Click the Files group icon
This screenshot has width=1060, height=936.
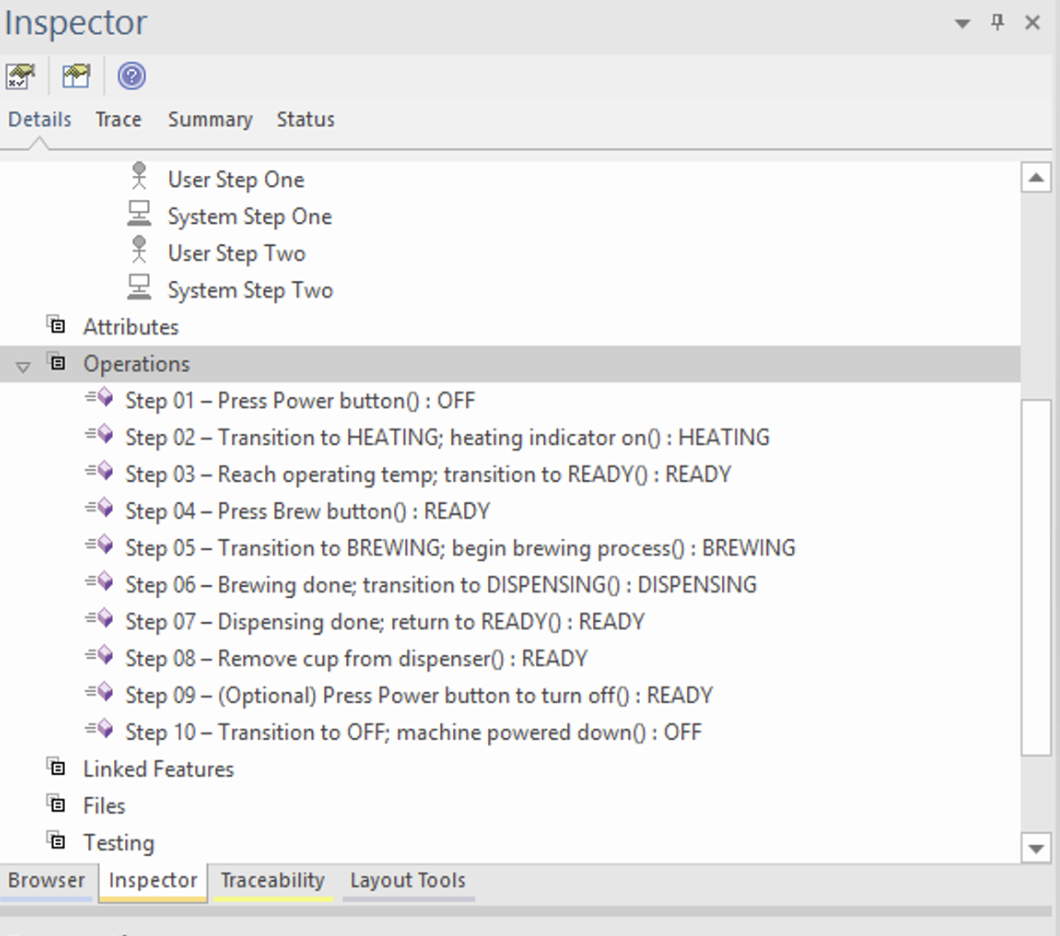[x=56, y=804]
